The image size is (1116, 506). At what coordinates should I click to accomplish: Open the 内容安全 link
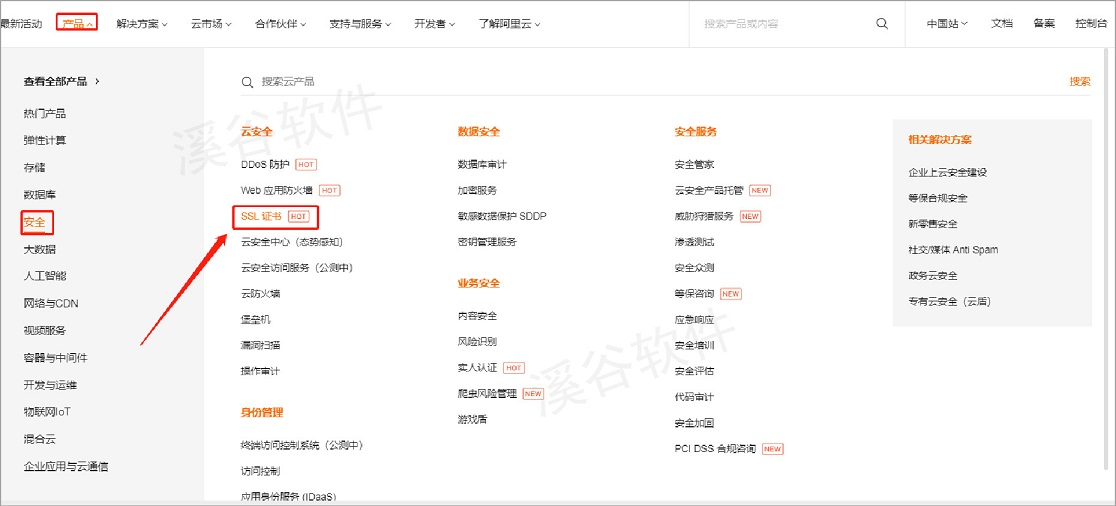tap(477, 316)
